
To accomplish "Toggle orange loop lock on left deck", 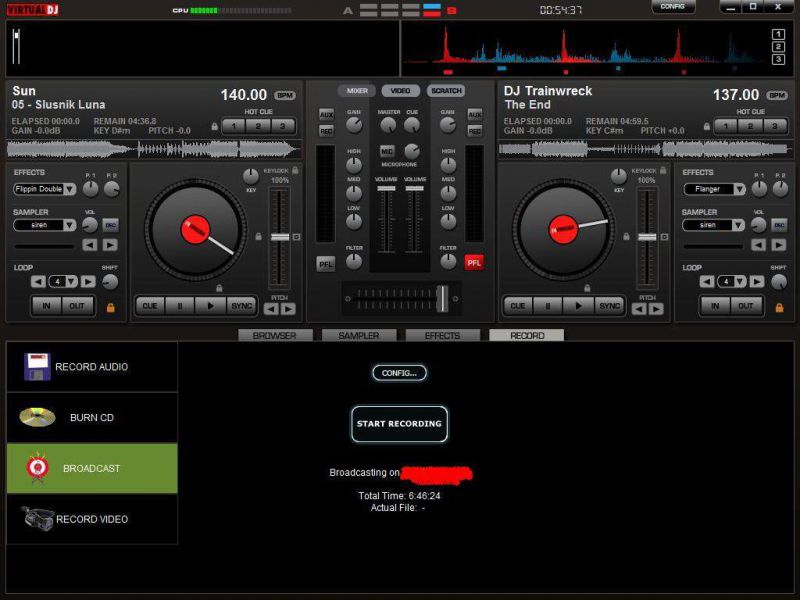I will pos(110,307).
